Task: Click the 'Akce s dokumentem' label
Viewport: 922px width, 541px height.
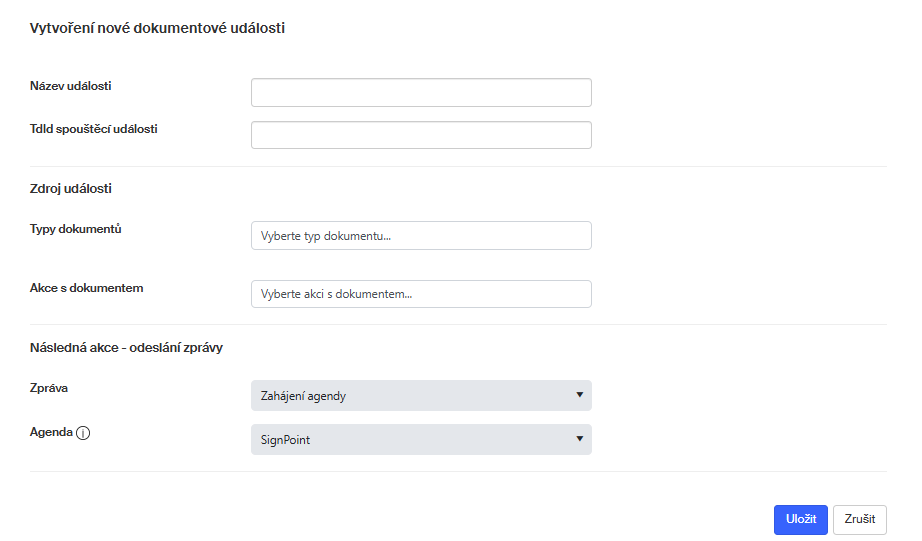Action: [87, 288]
